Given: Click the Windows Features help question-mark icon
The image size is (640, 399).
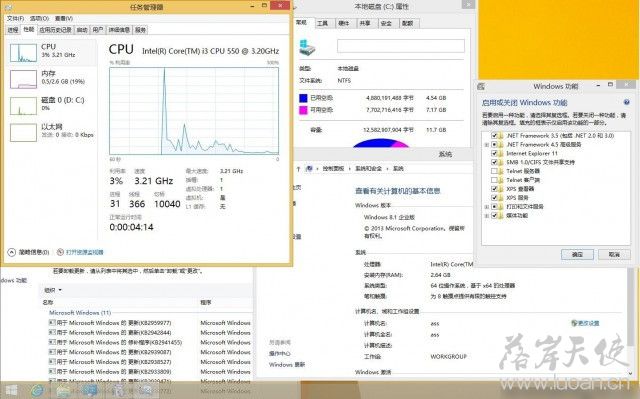Looking at the screenshot, I should click(x=626, y=102).
